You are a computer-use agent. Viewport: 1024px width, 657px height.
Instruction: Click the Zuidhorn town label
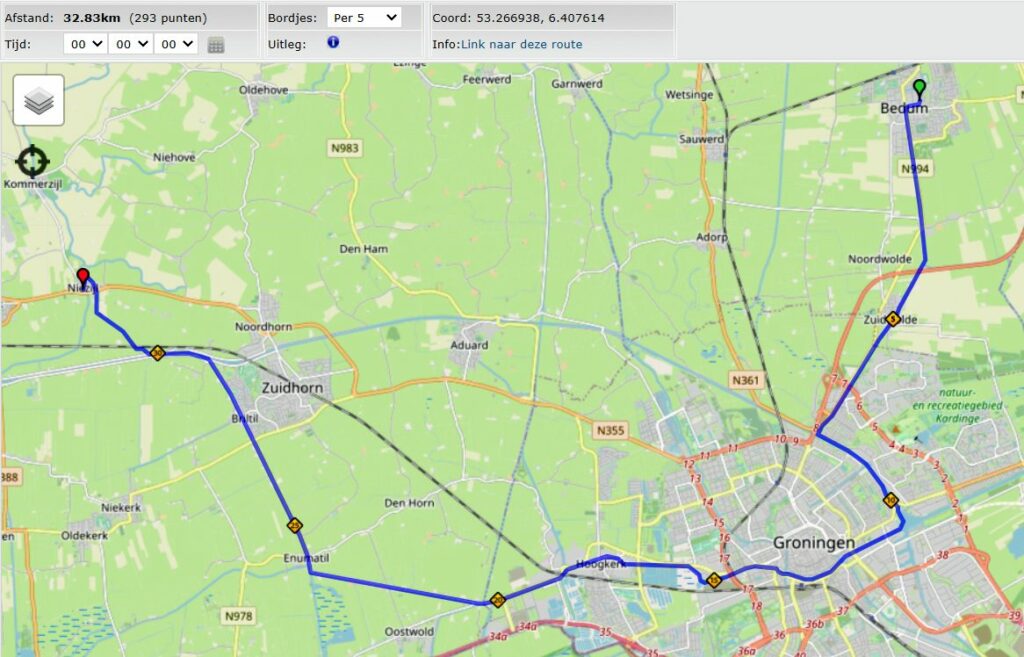pos(292,387)
